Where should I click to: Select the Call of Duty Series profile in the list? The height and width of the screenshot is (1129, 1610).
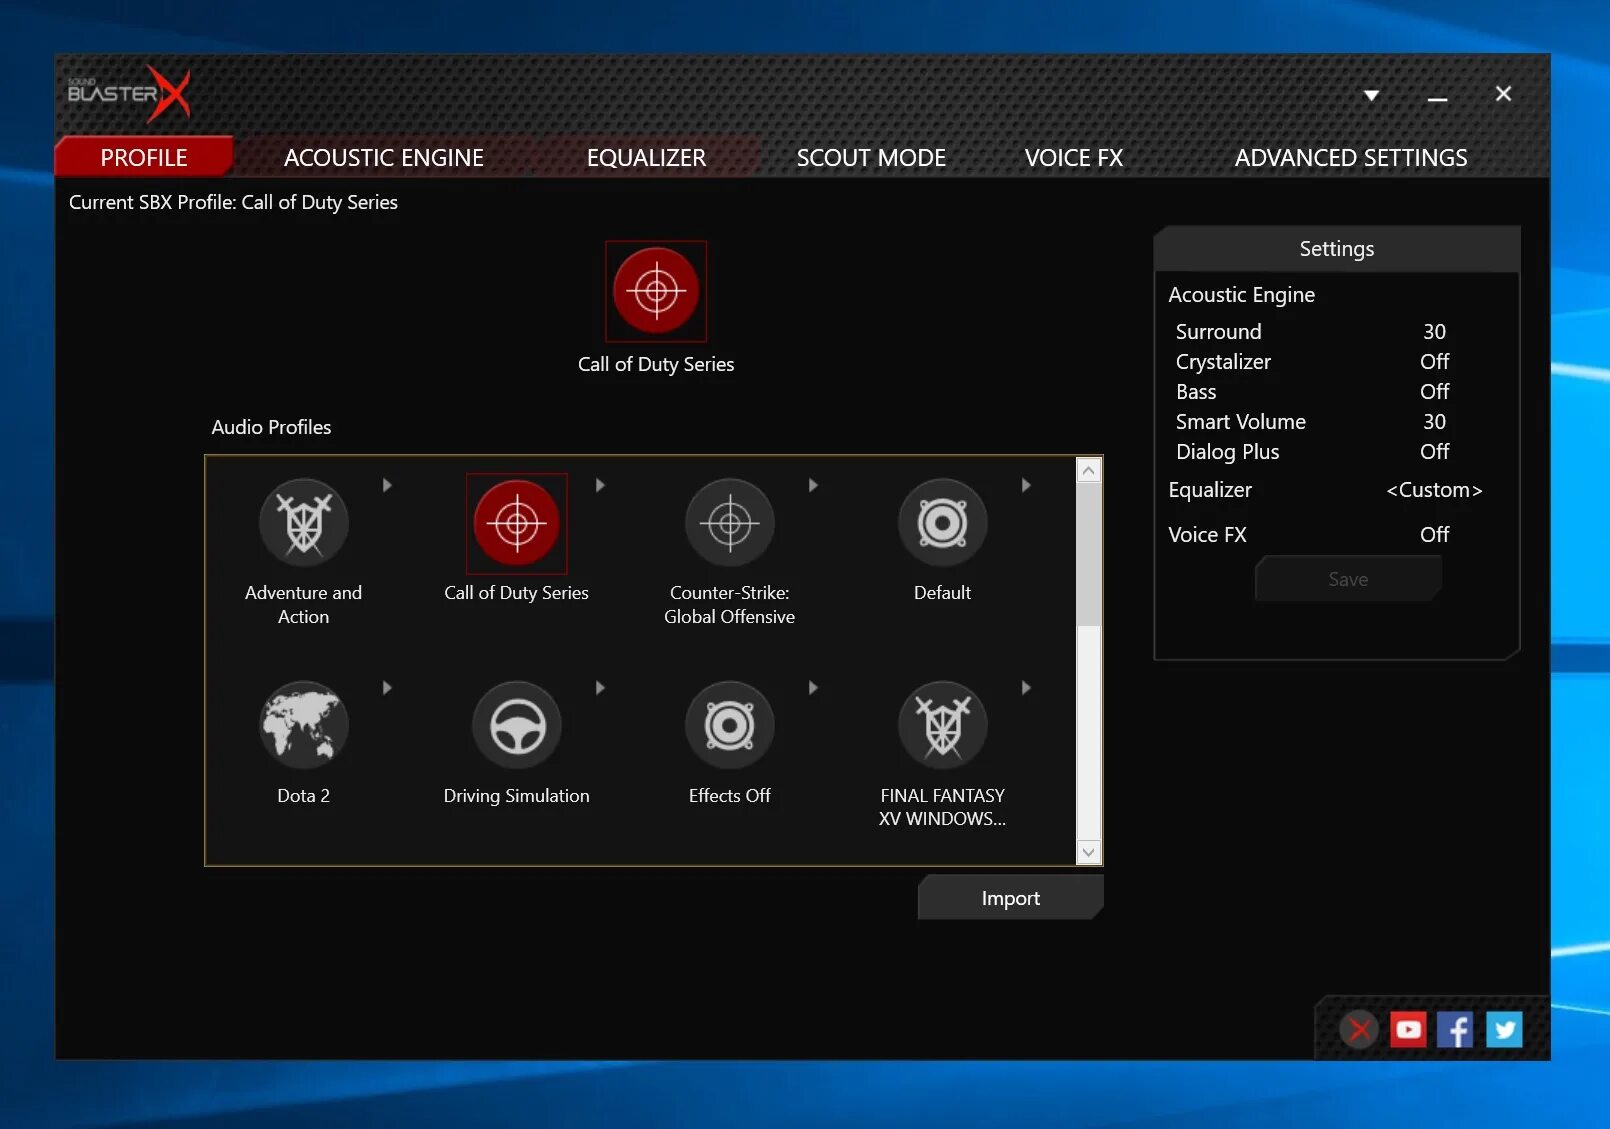click(x=517, y=523)
